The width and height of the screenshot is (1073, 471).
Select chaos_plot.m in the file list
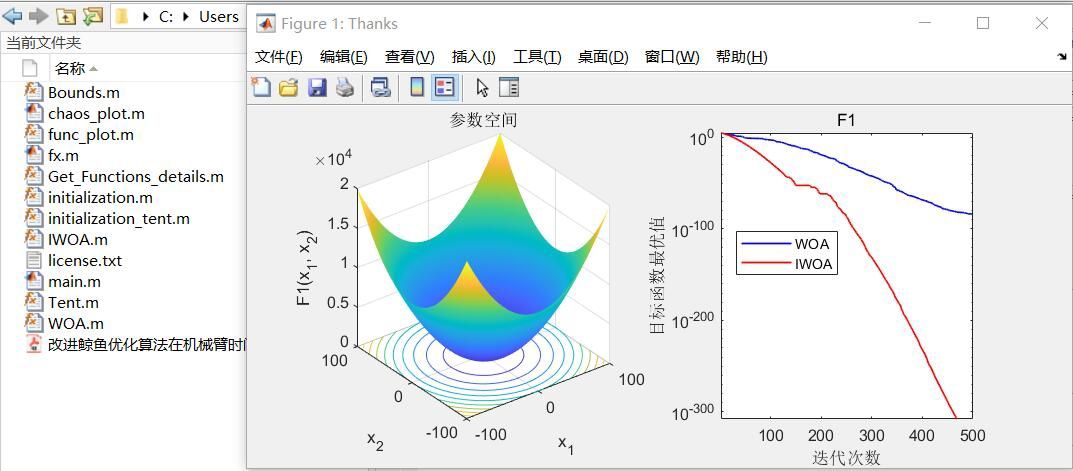click(96, 114)
